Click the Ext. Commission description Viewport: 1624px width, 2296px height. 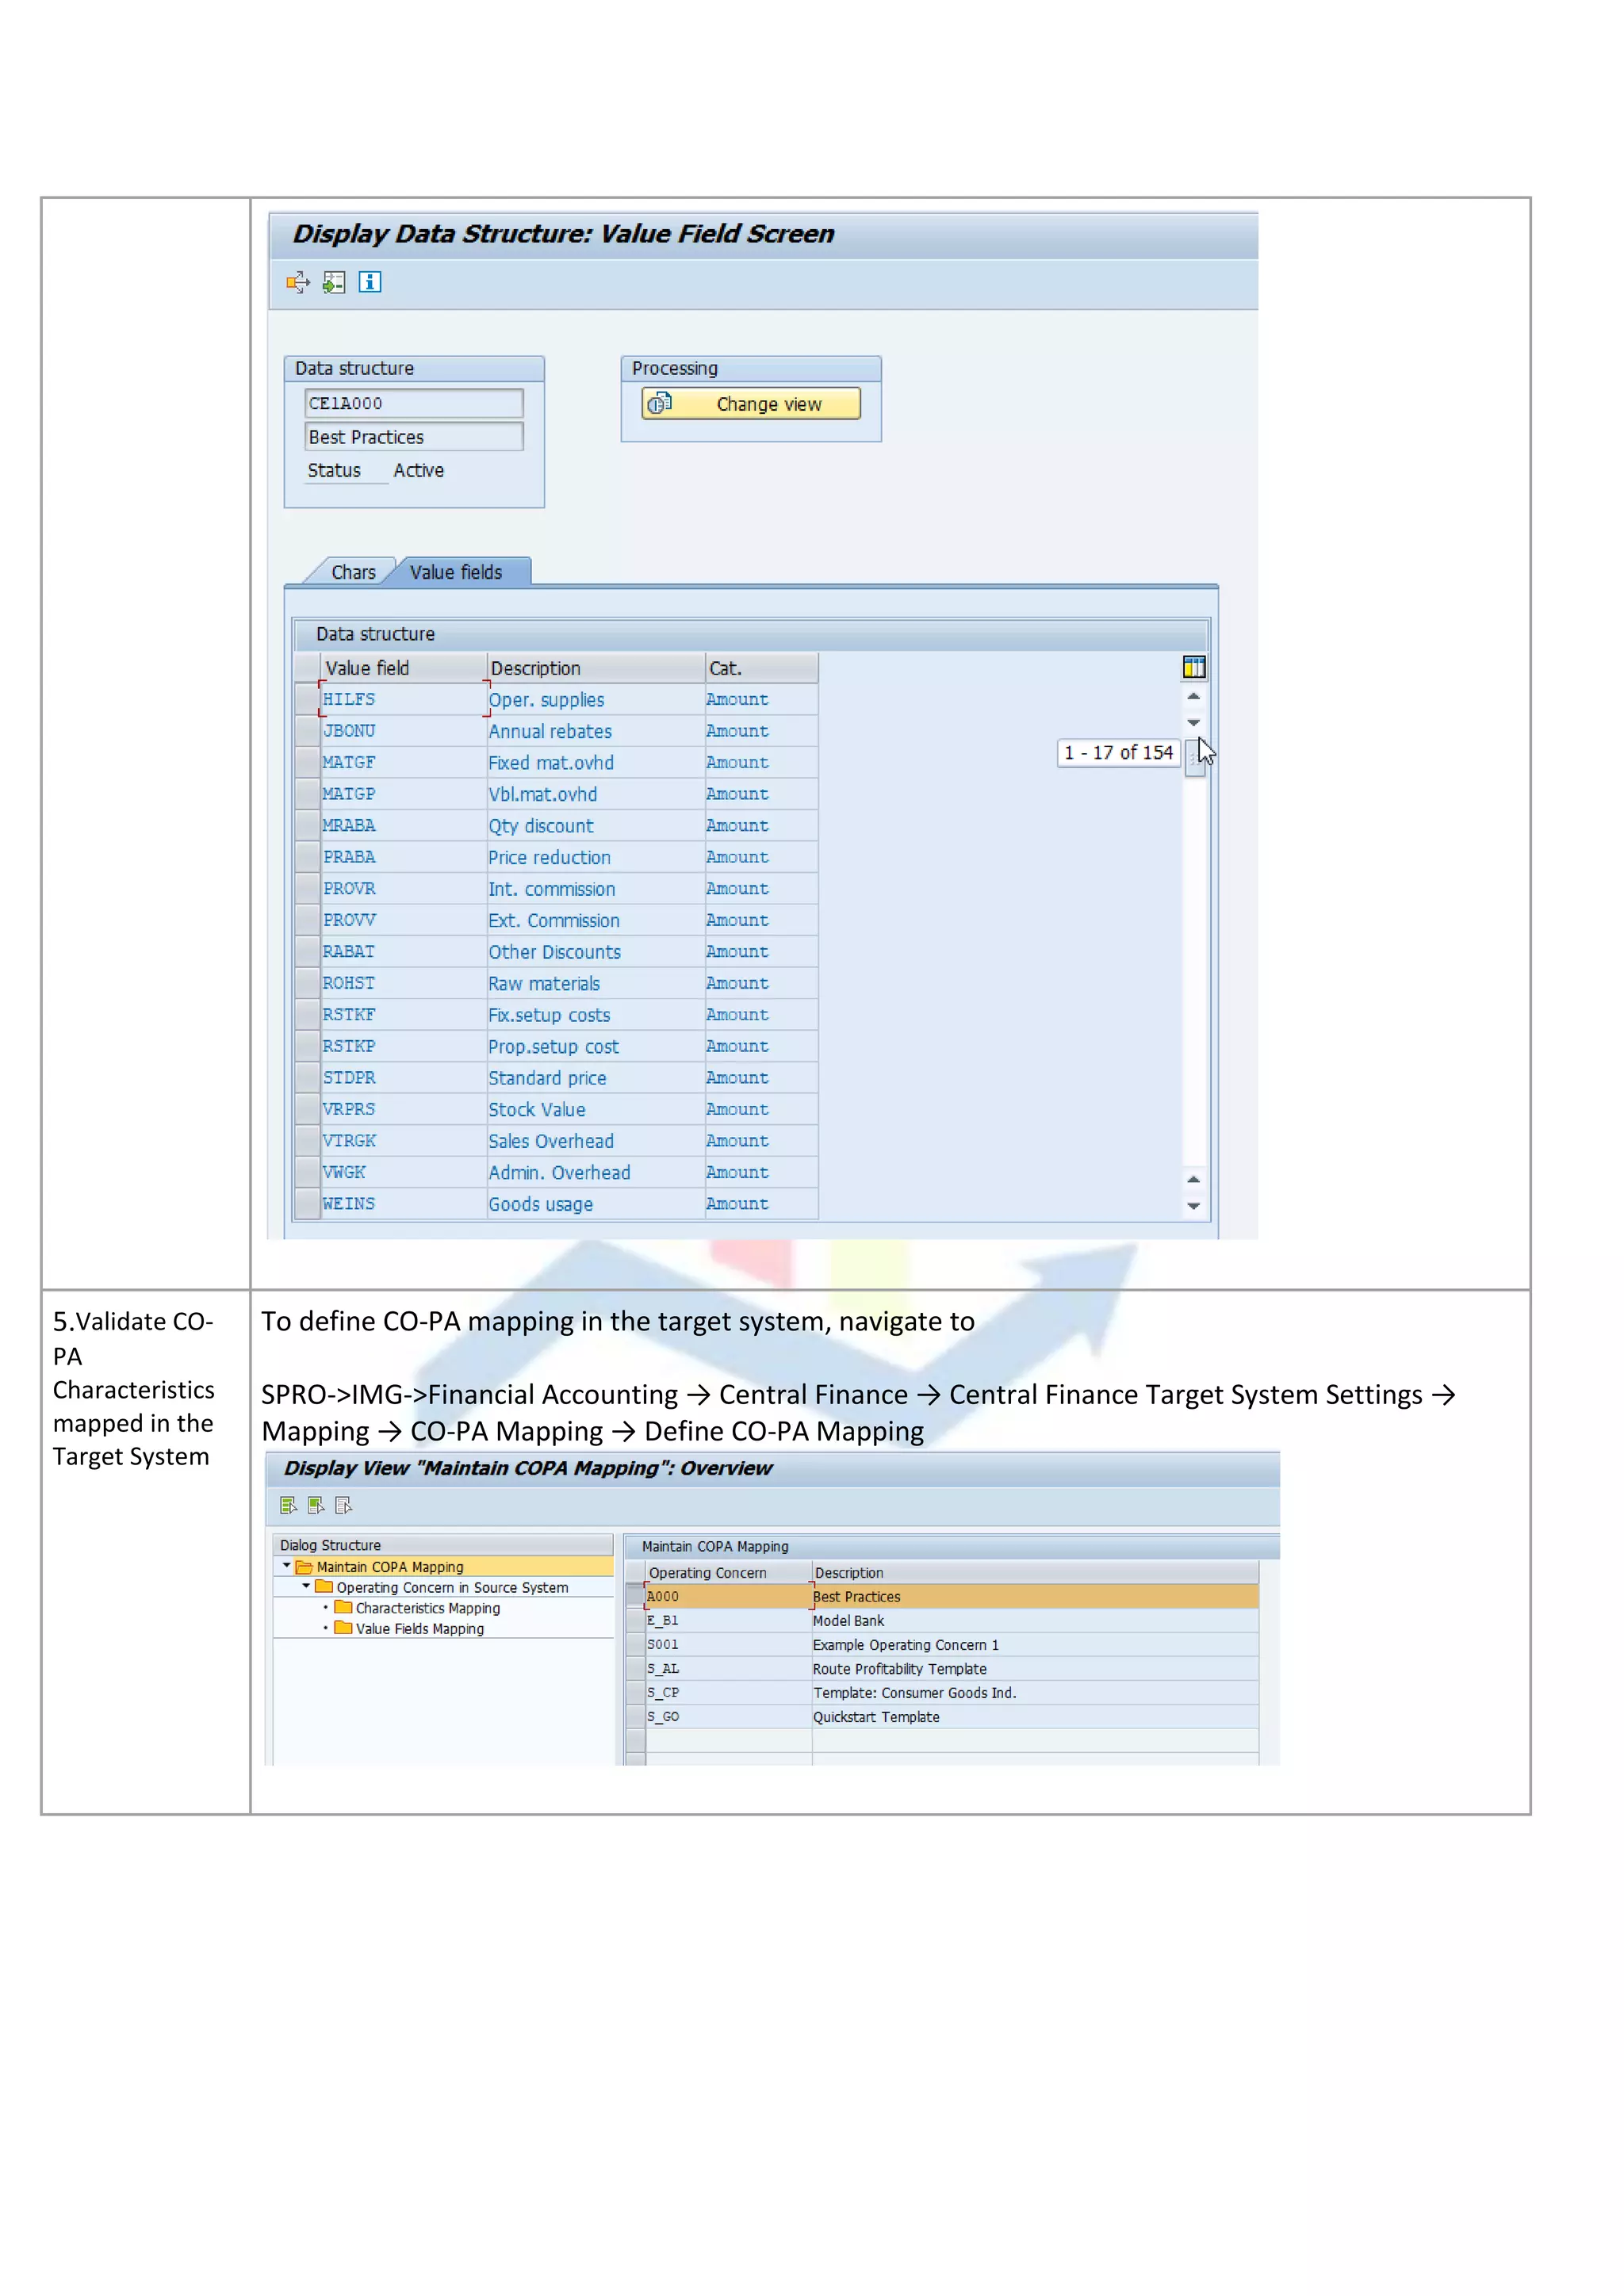tap(554, 921)
